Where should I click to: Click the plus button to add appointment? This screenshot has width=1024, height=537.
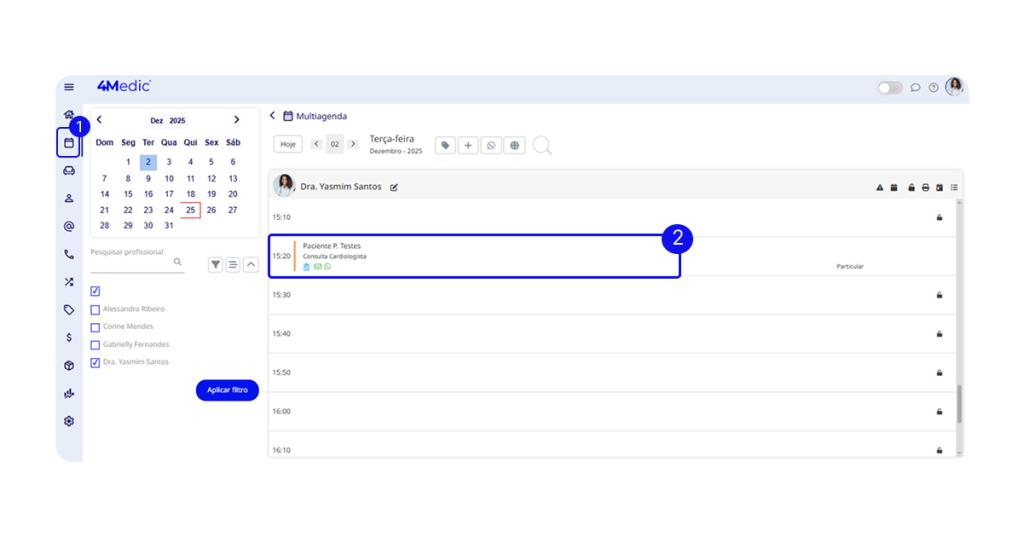[x=468, y=145]
